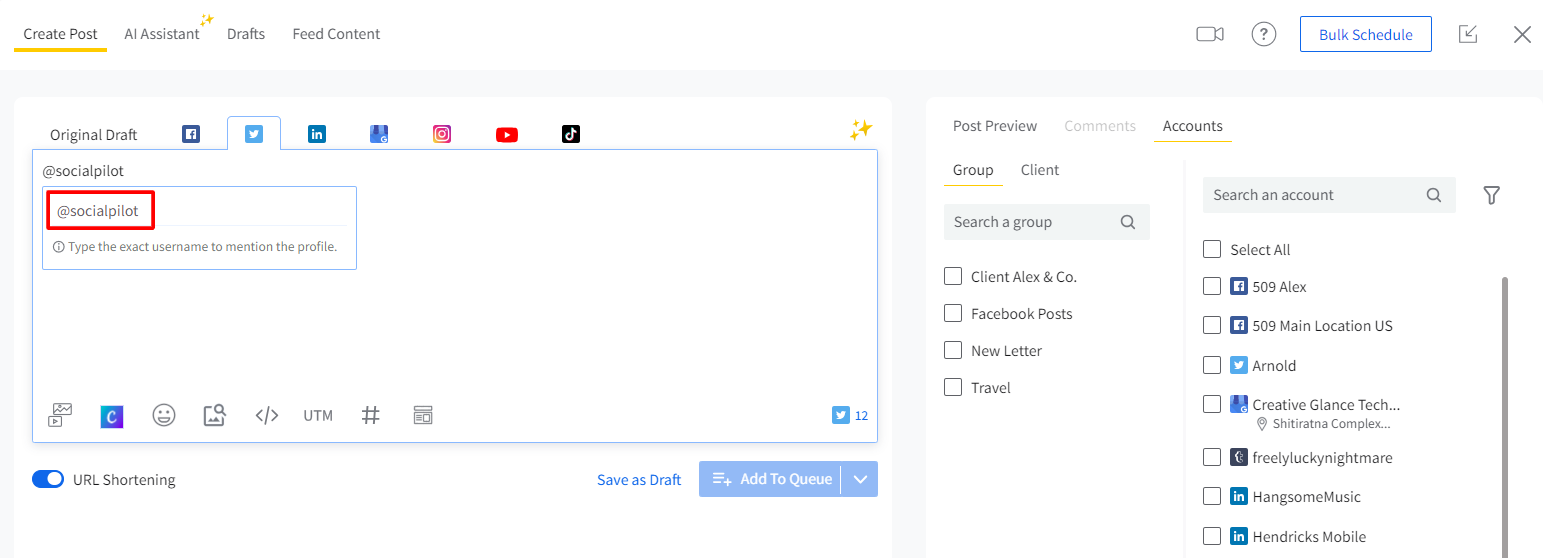Viewport: 1543px width, 558px height.
Task: Click Save as Draft link
Action: point(638,480)
